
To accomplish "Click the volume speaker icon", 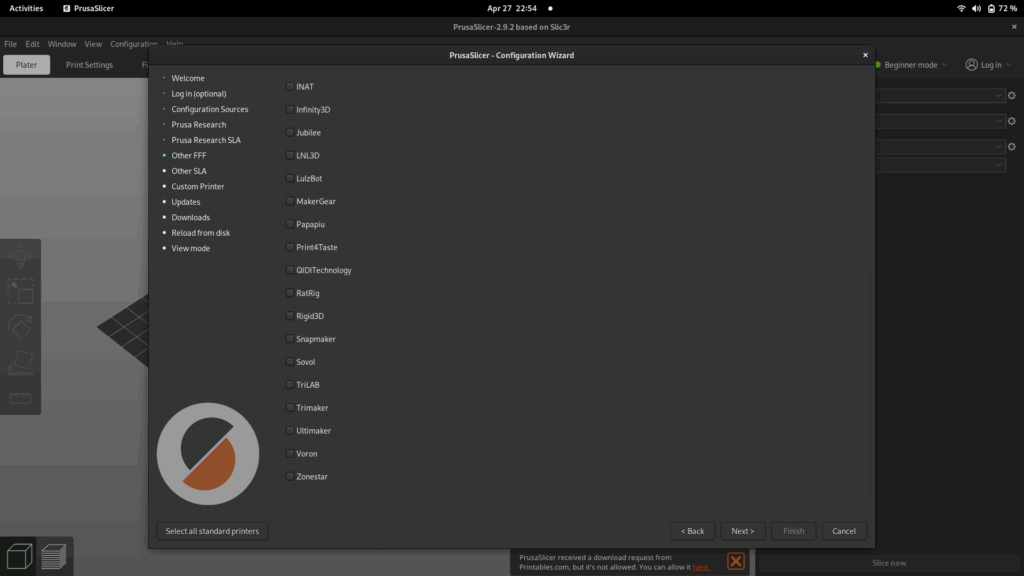I will click(976, 8).
